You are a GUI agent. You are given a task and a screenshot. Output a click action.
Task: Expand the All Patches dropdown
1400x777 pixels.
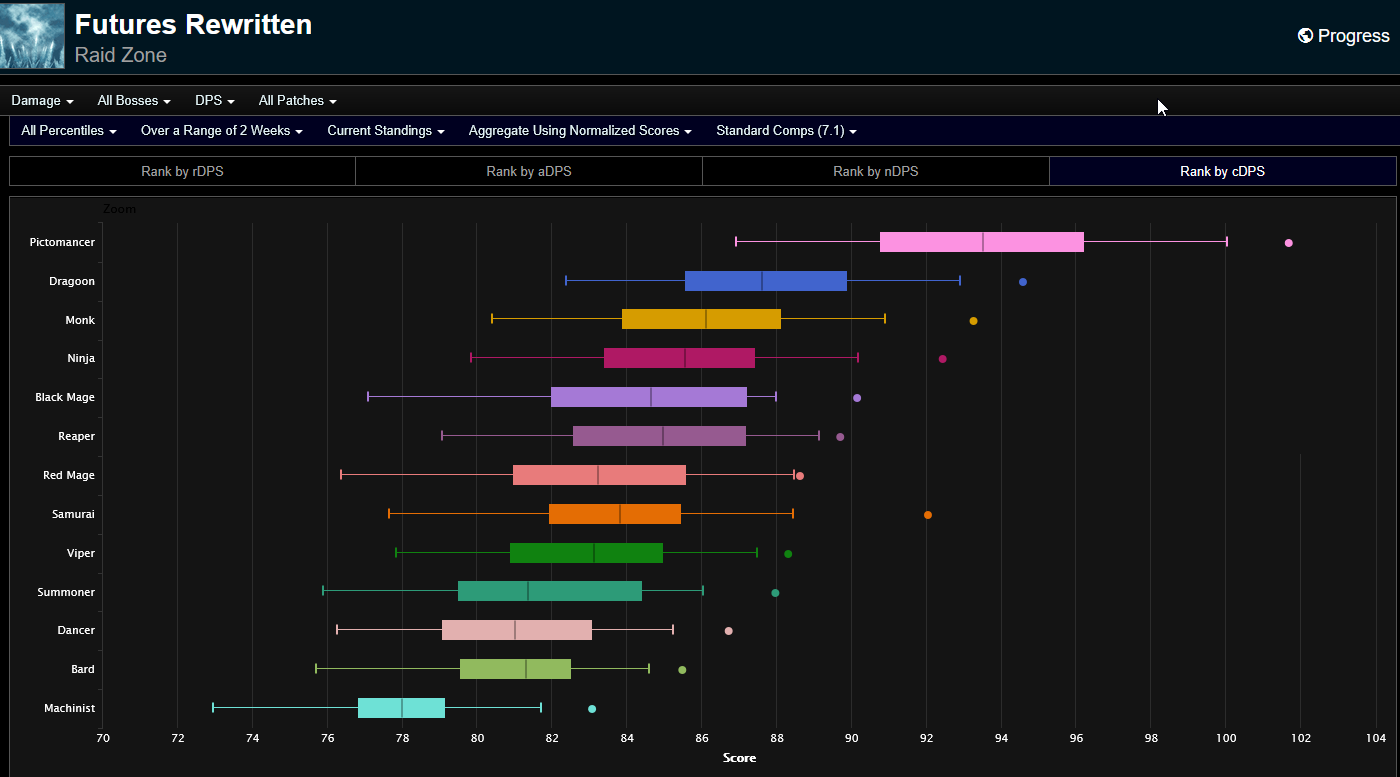tap(297, 101)
